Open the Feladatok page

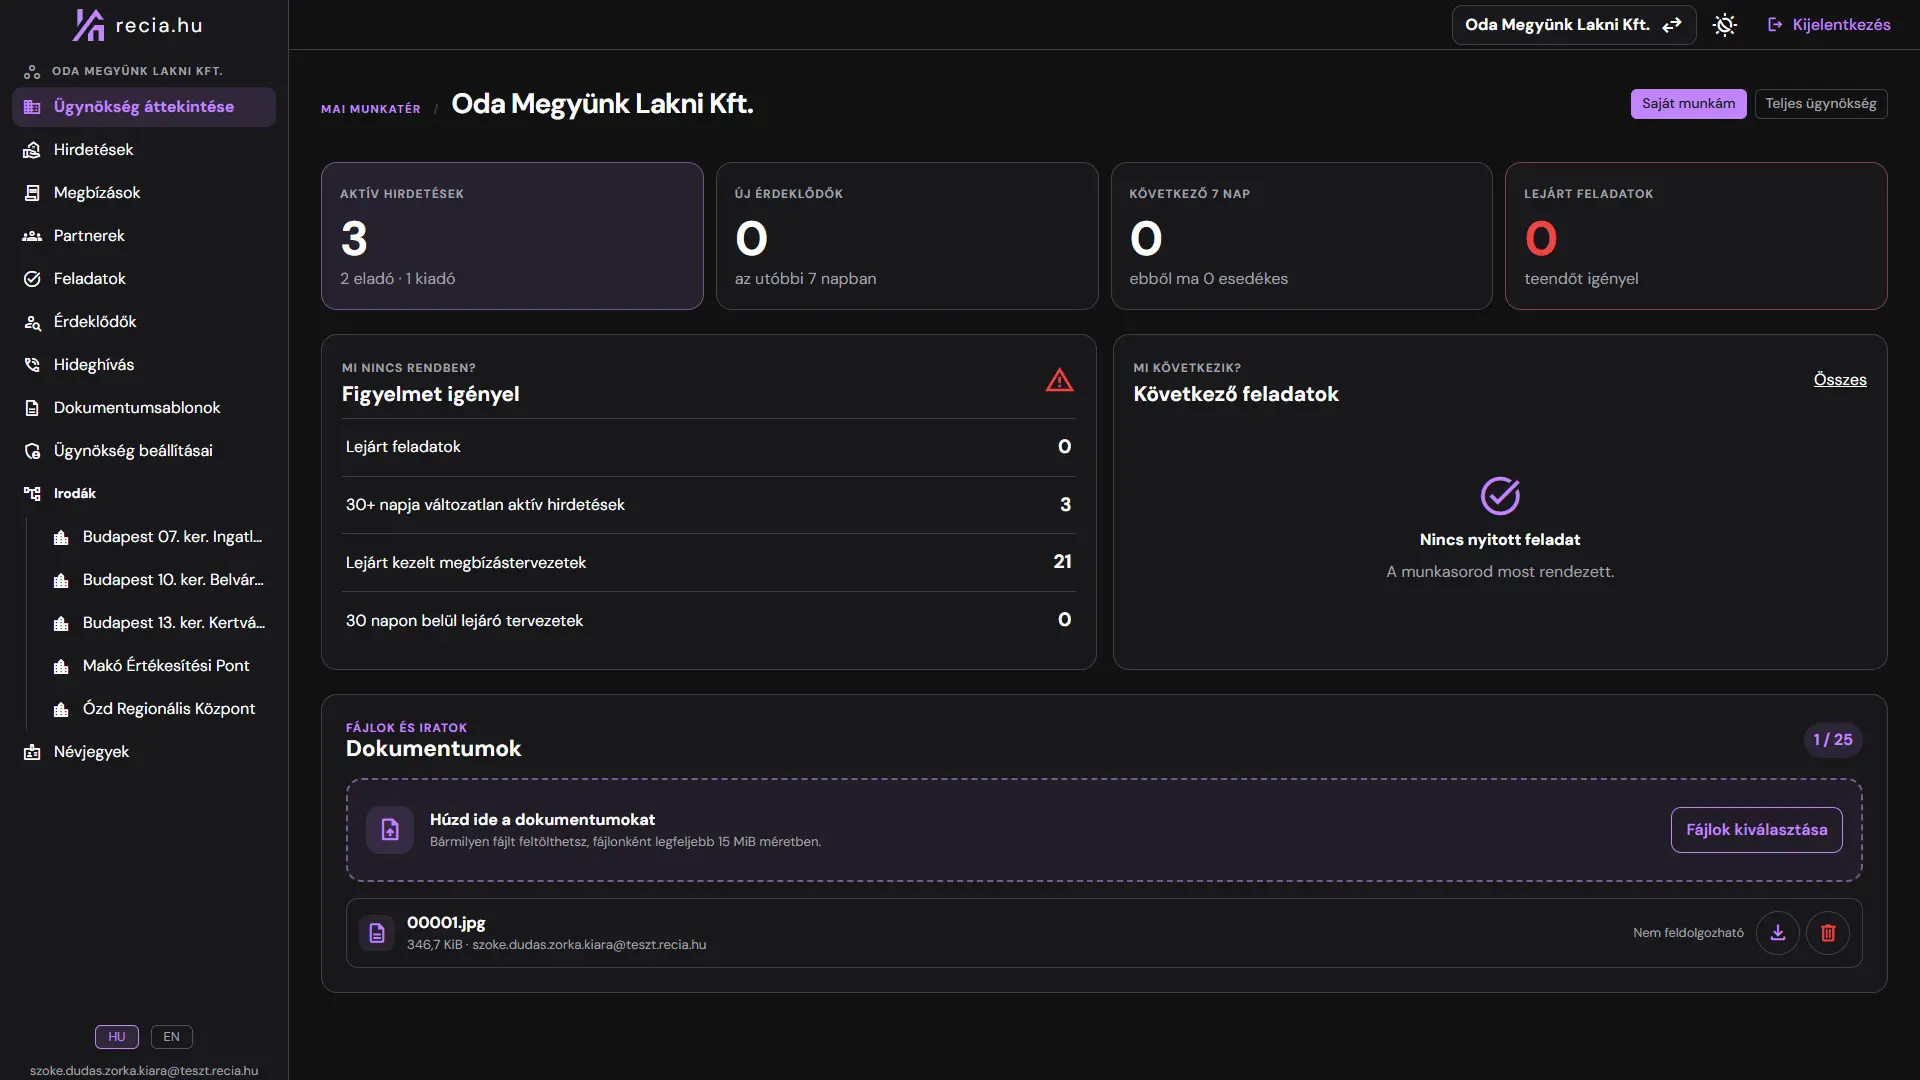click(x=144, y=279)
